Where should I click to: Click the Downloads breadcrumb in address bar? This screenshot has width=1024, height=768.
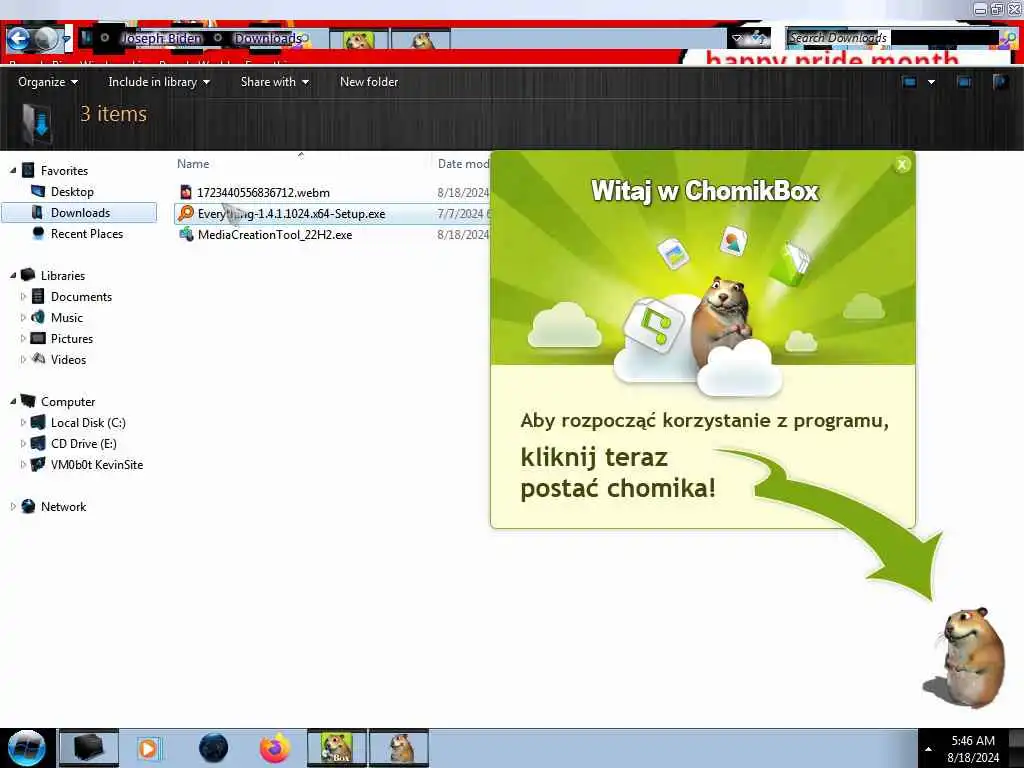click(x=268, y=39)
